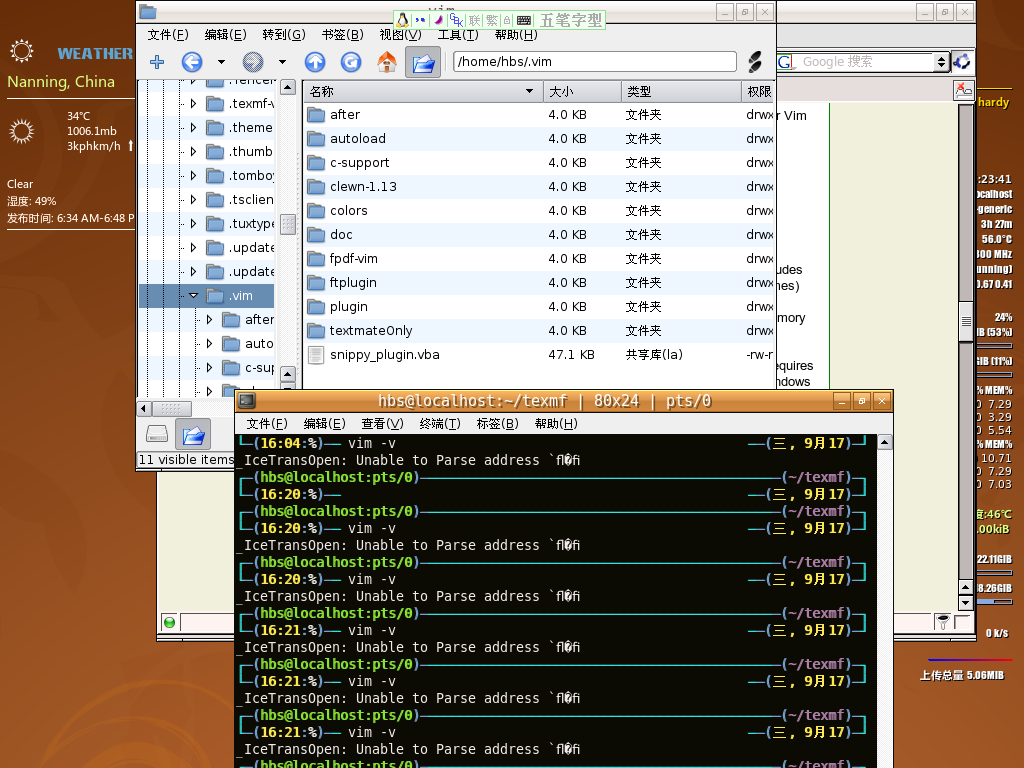Screen dimensions: 1024x768
Task: Click the browser throbber icon beside search
Action: [x=962, y=62]
